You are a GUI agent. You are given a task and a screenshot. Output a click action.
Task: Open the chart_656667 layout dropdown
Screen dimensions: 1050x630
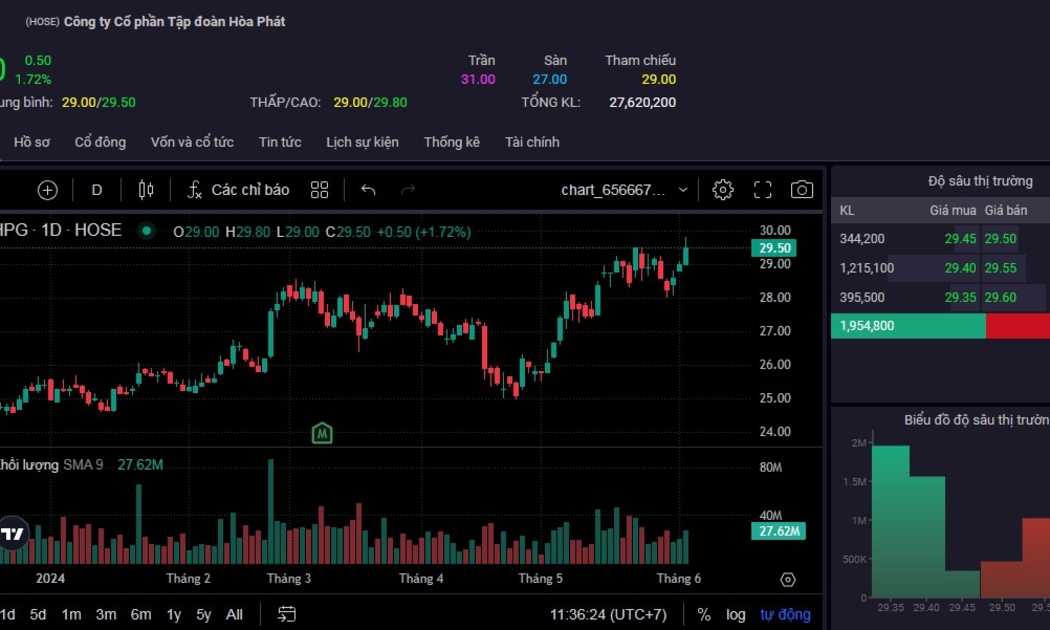(624, 190)
